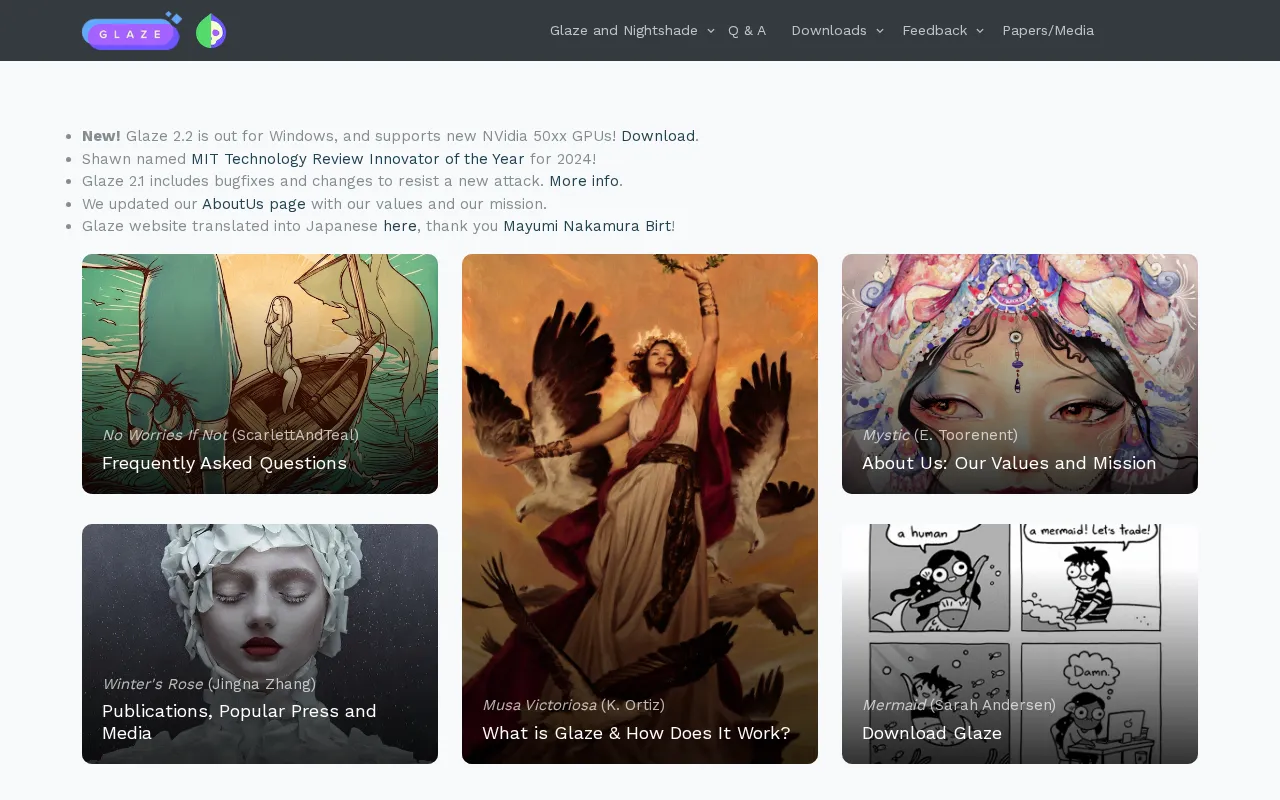This screenshot has width=1280, height=800.
Task: Click the bold 'New!' announcement text
Action: point(101,136)
